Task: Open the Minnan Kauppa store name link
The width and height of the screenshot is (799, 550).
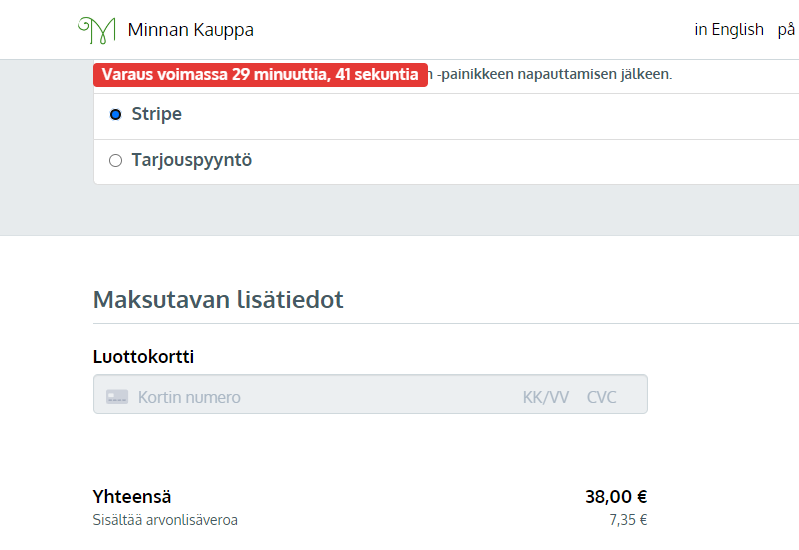Action: tap(190, 30)
